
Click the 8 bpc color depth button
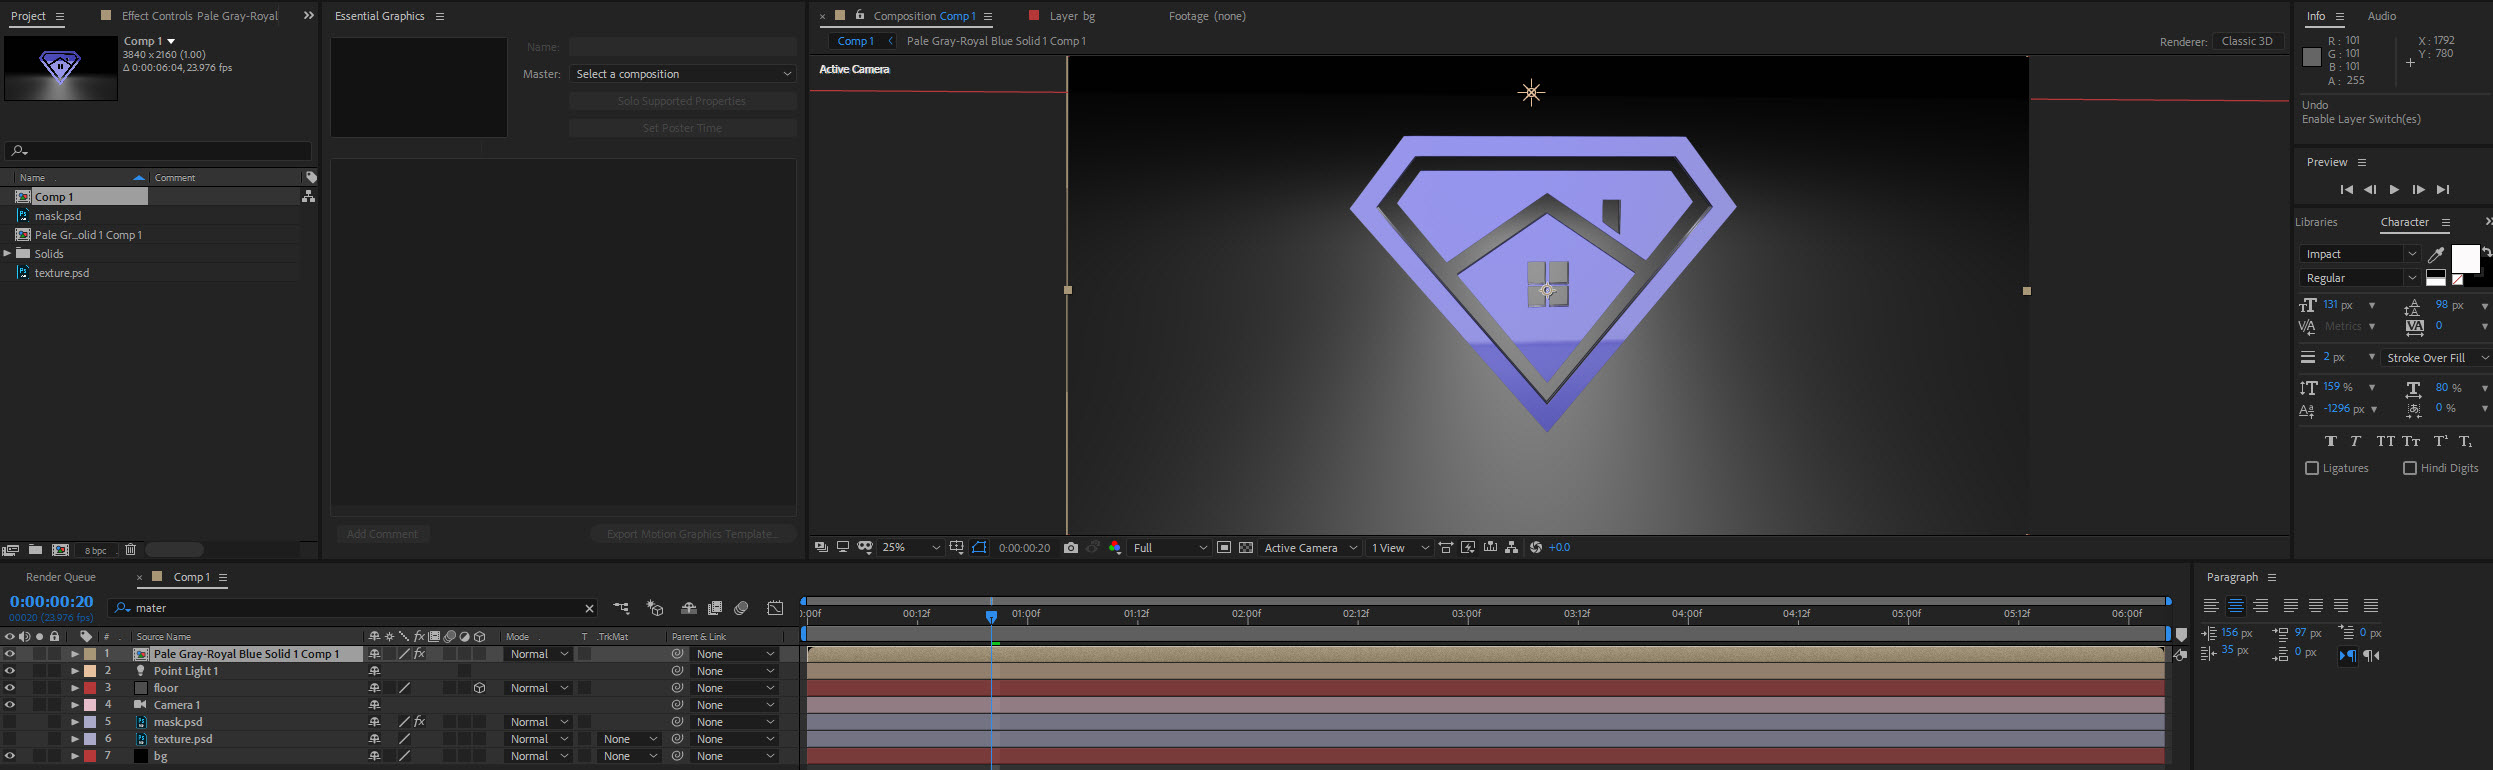point(95,550)
